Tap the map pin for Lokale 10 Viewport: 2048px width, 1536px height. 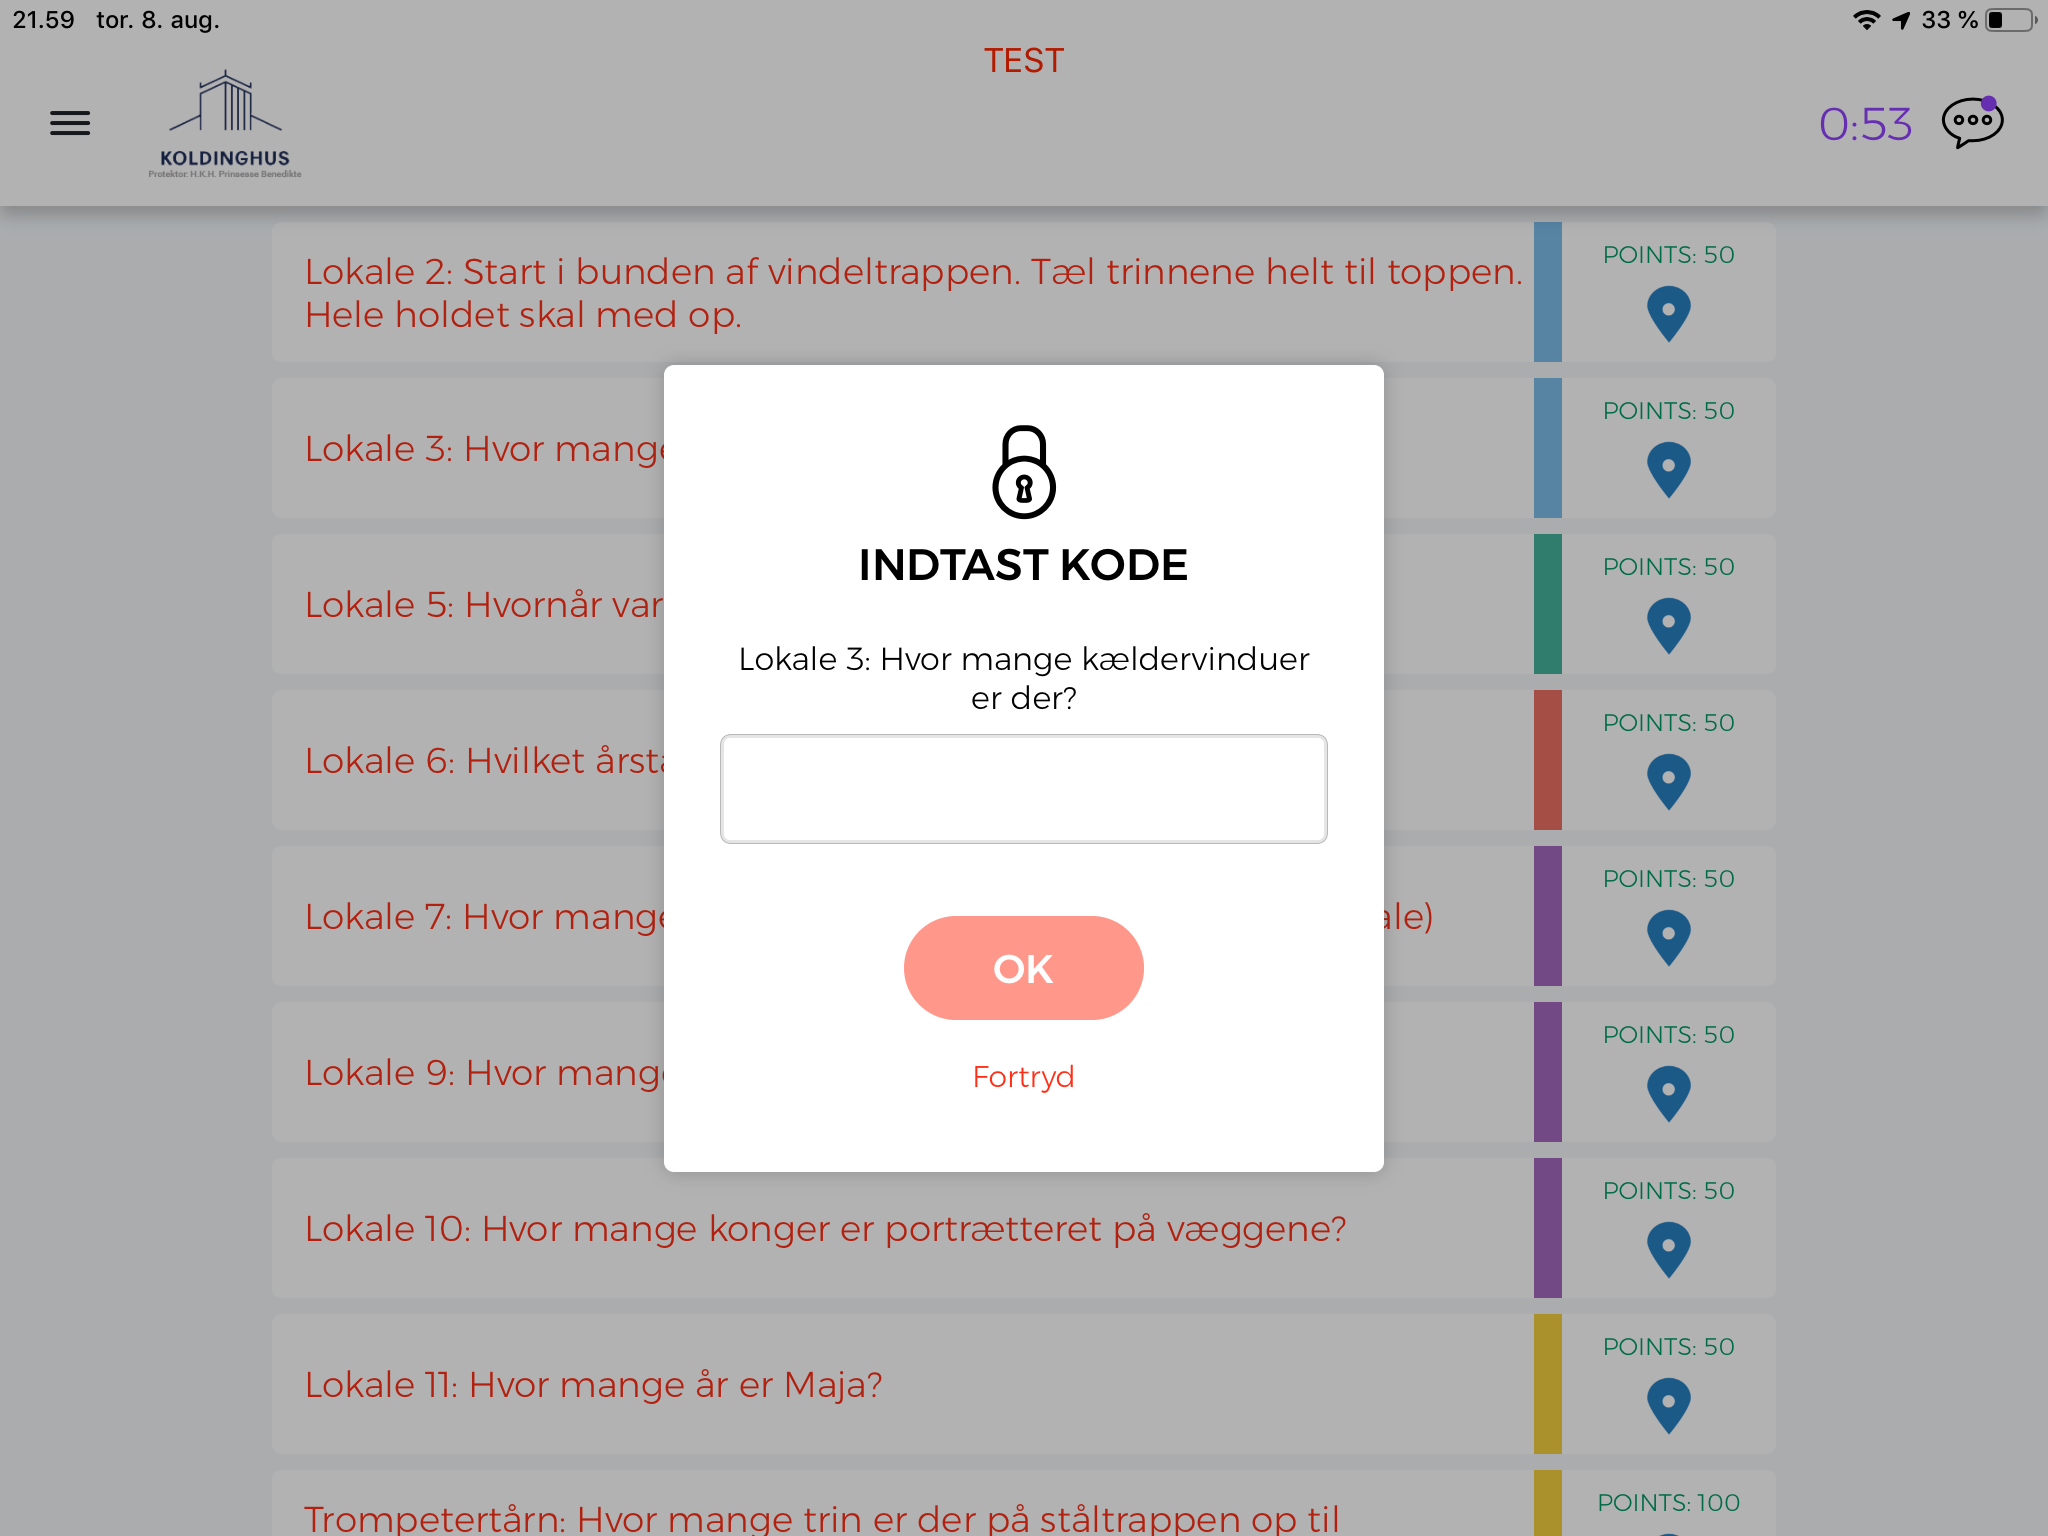pos(1668,1250)
